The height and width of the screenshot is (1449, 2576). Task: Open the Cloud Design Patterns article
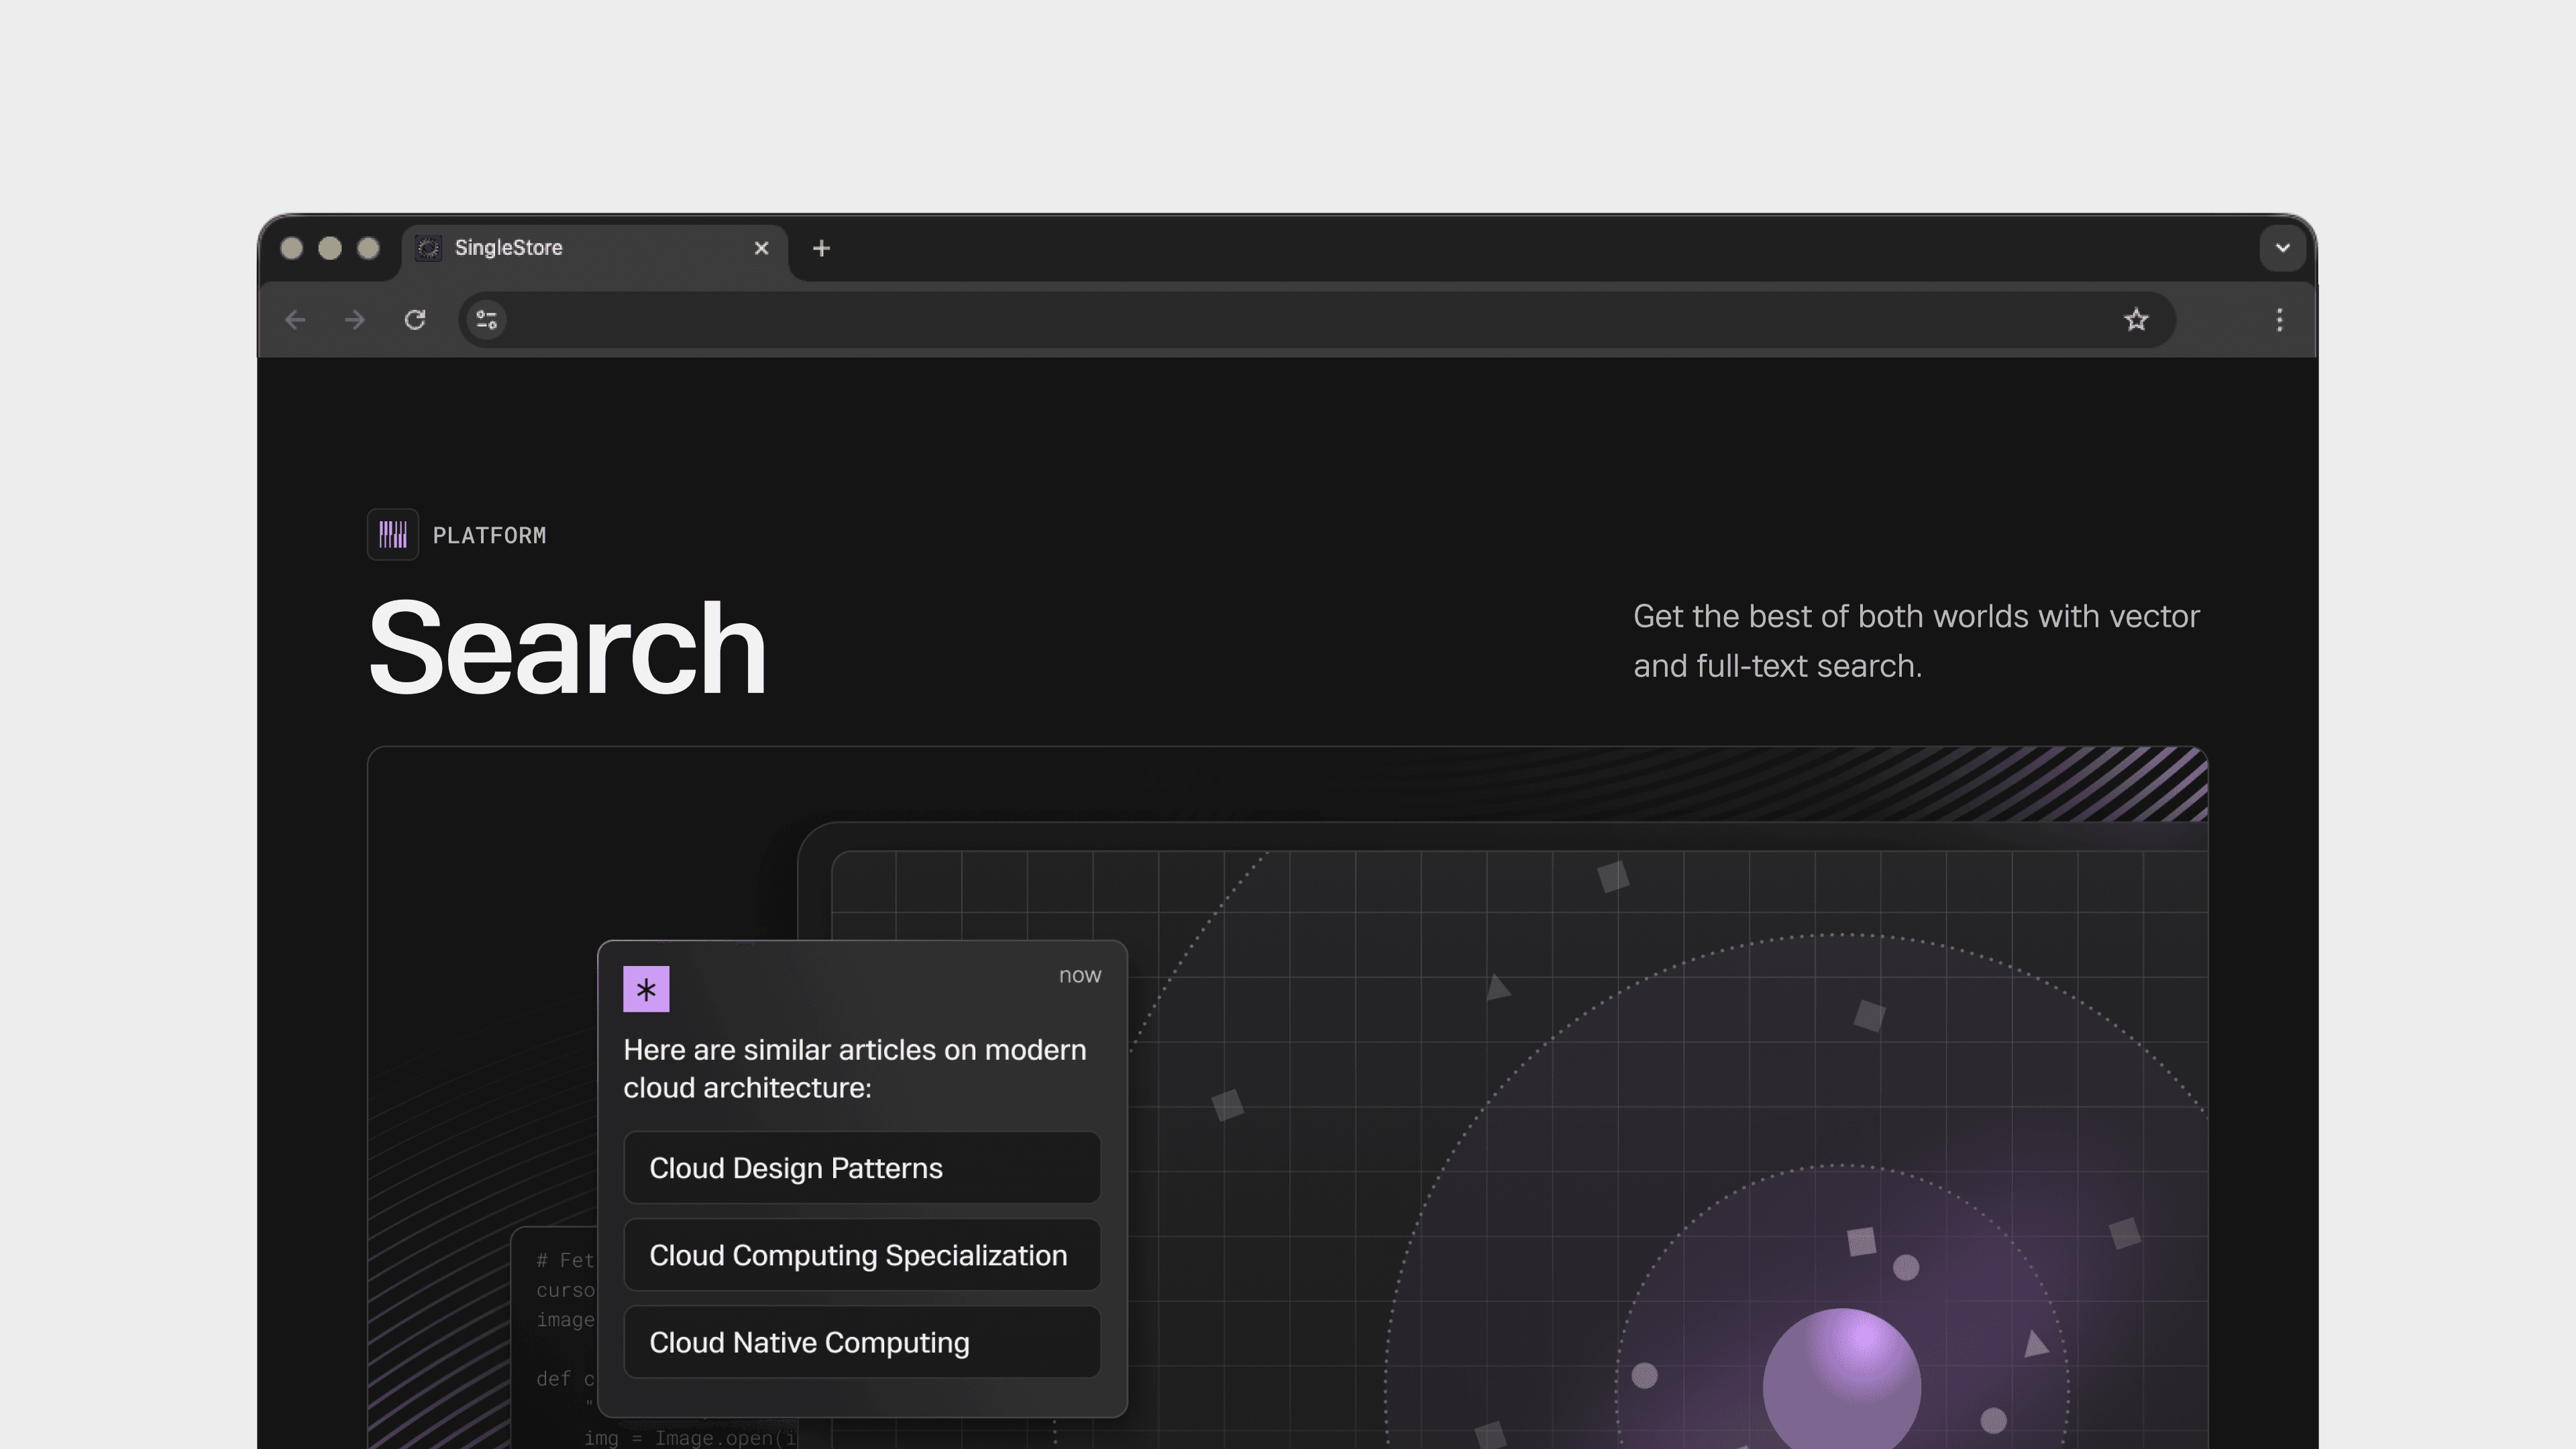(861, 1168)
